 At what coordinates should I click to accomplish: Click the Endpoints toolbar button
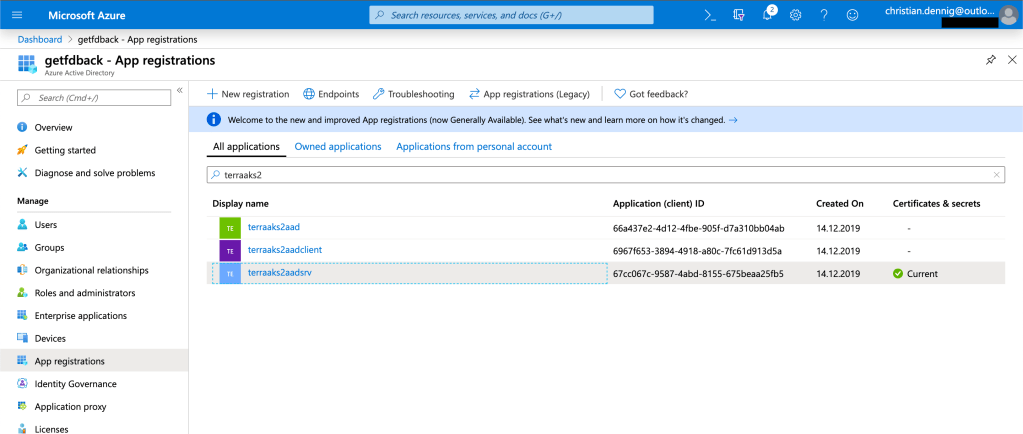pos(331,94)
